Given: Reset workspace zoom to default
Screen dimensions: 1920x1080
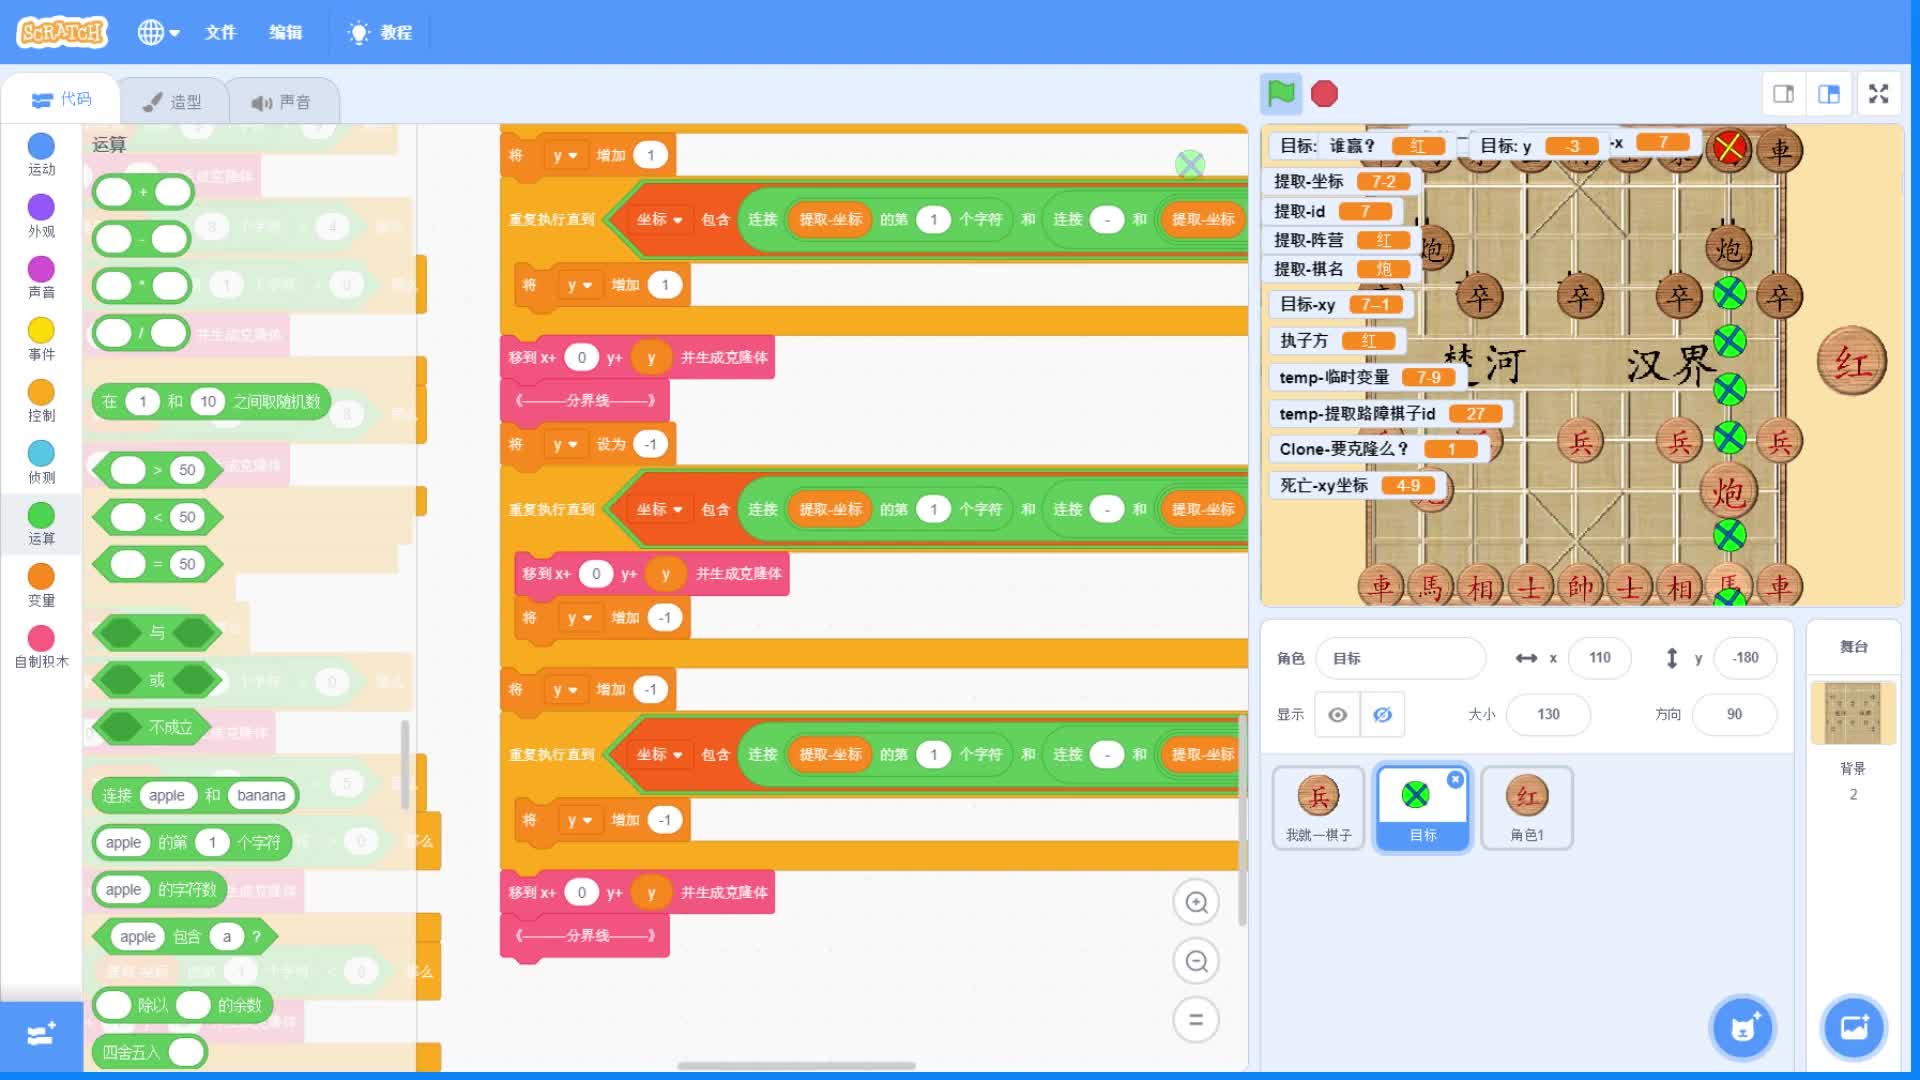Looking at the screenshot, I should click(1196, 1020).
